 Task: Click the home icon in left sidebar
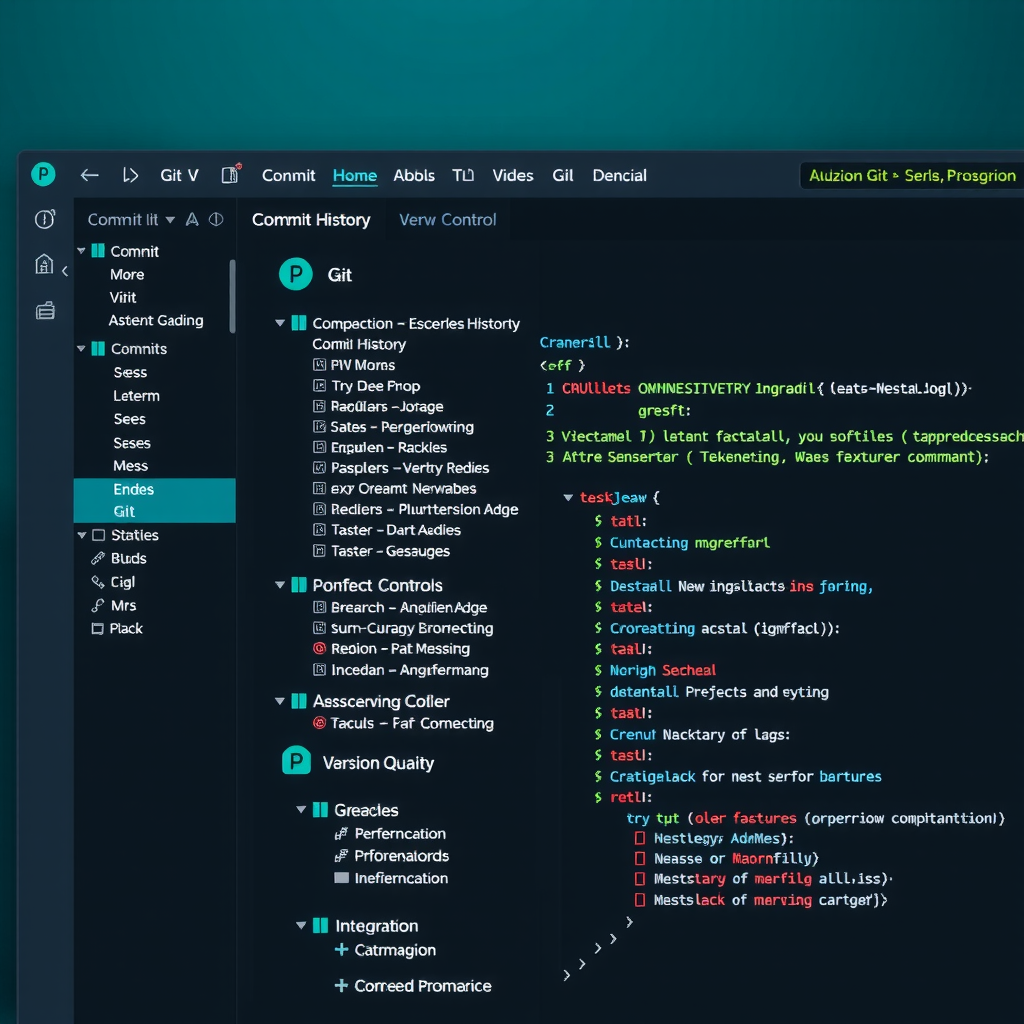pos(45,264)
